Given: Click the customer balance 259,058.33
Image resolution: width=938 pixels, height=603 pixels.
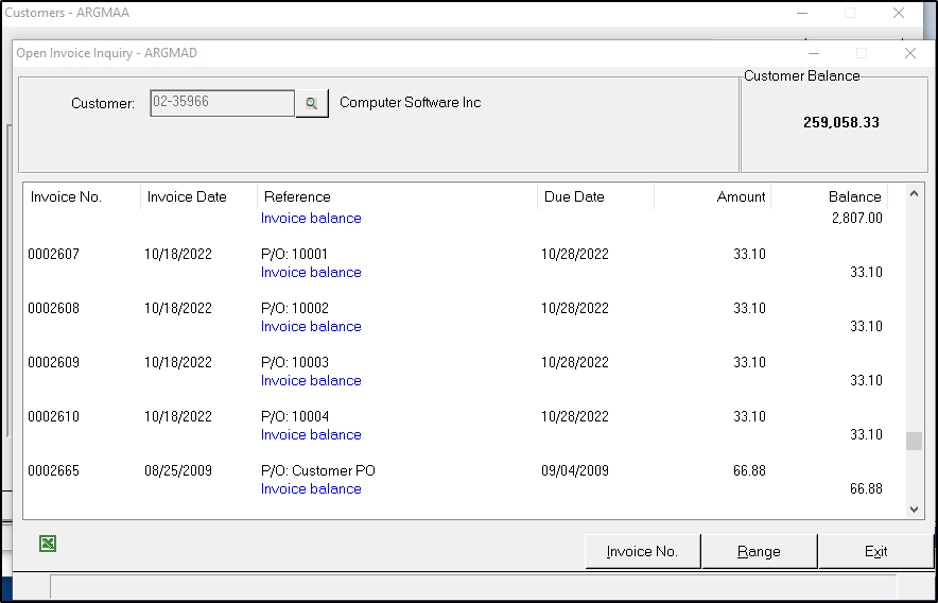Looking at the screenshot, I should tap(841, 123).
